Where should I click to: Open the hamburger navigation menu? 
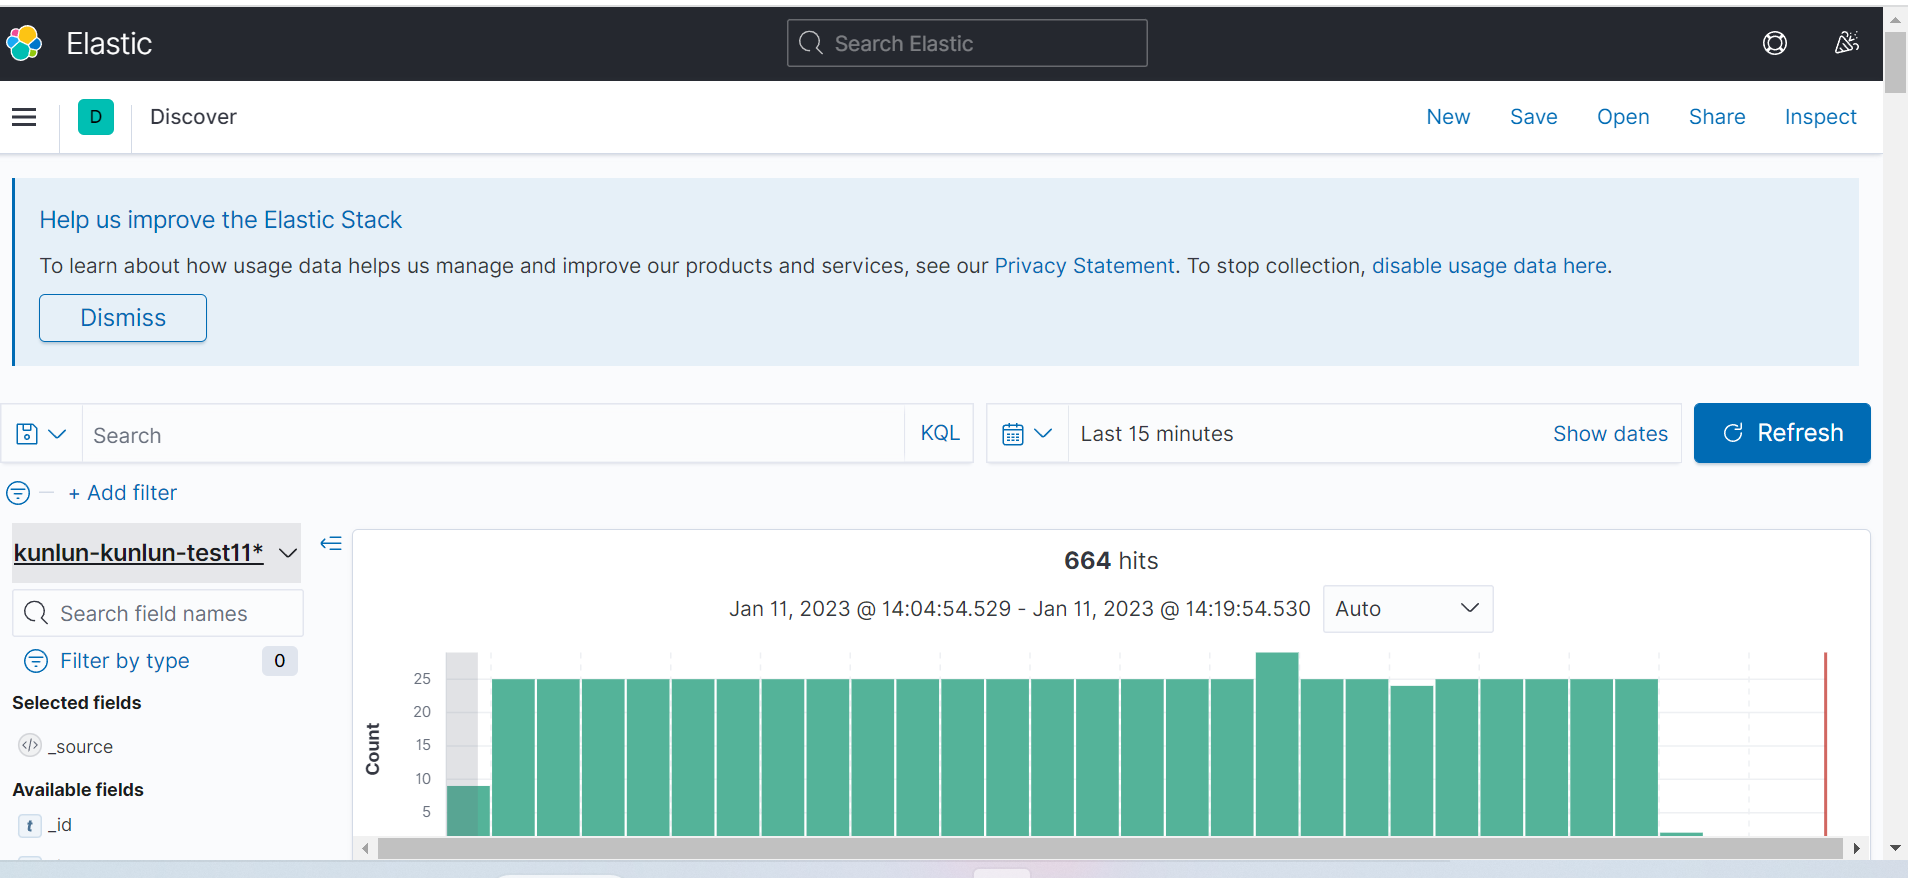pyautogui.click(x=24, y=117)
